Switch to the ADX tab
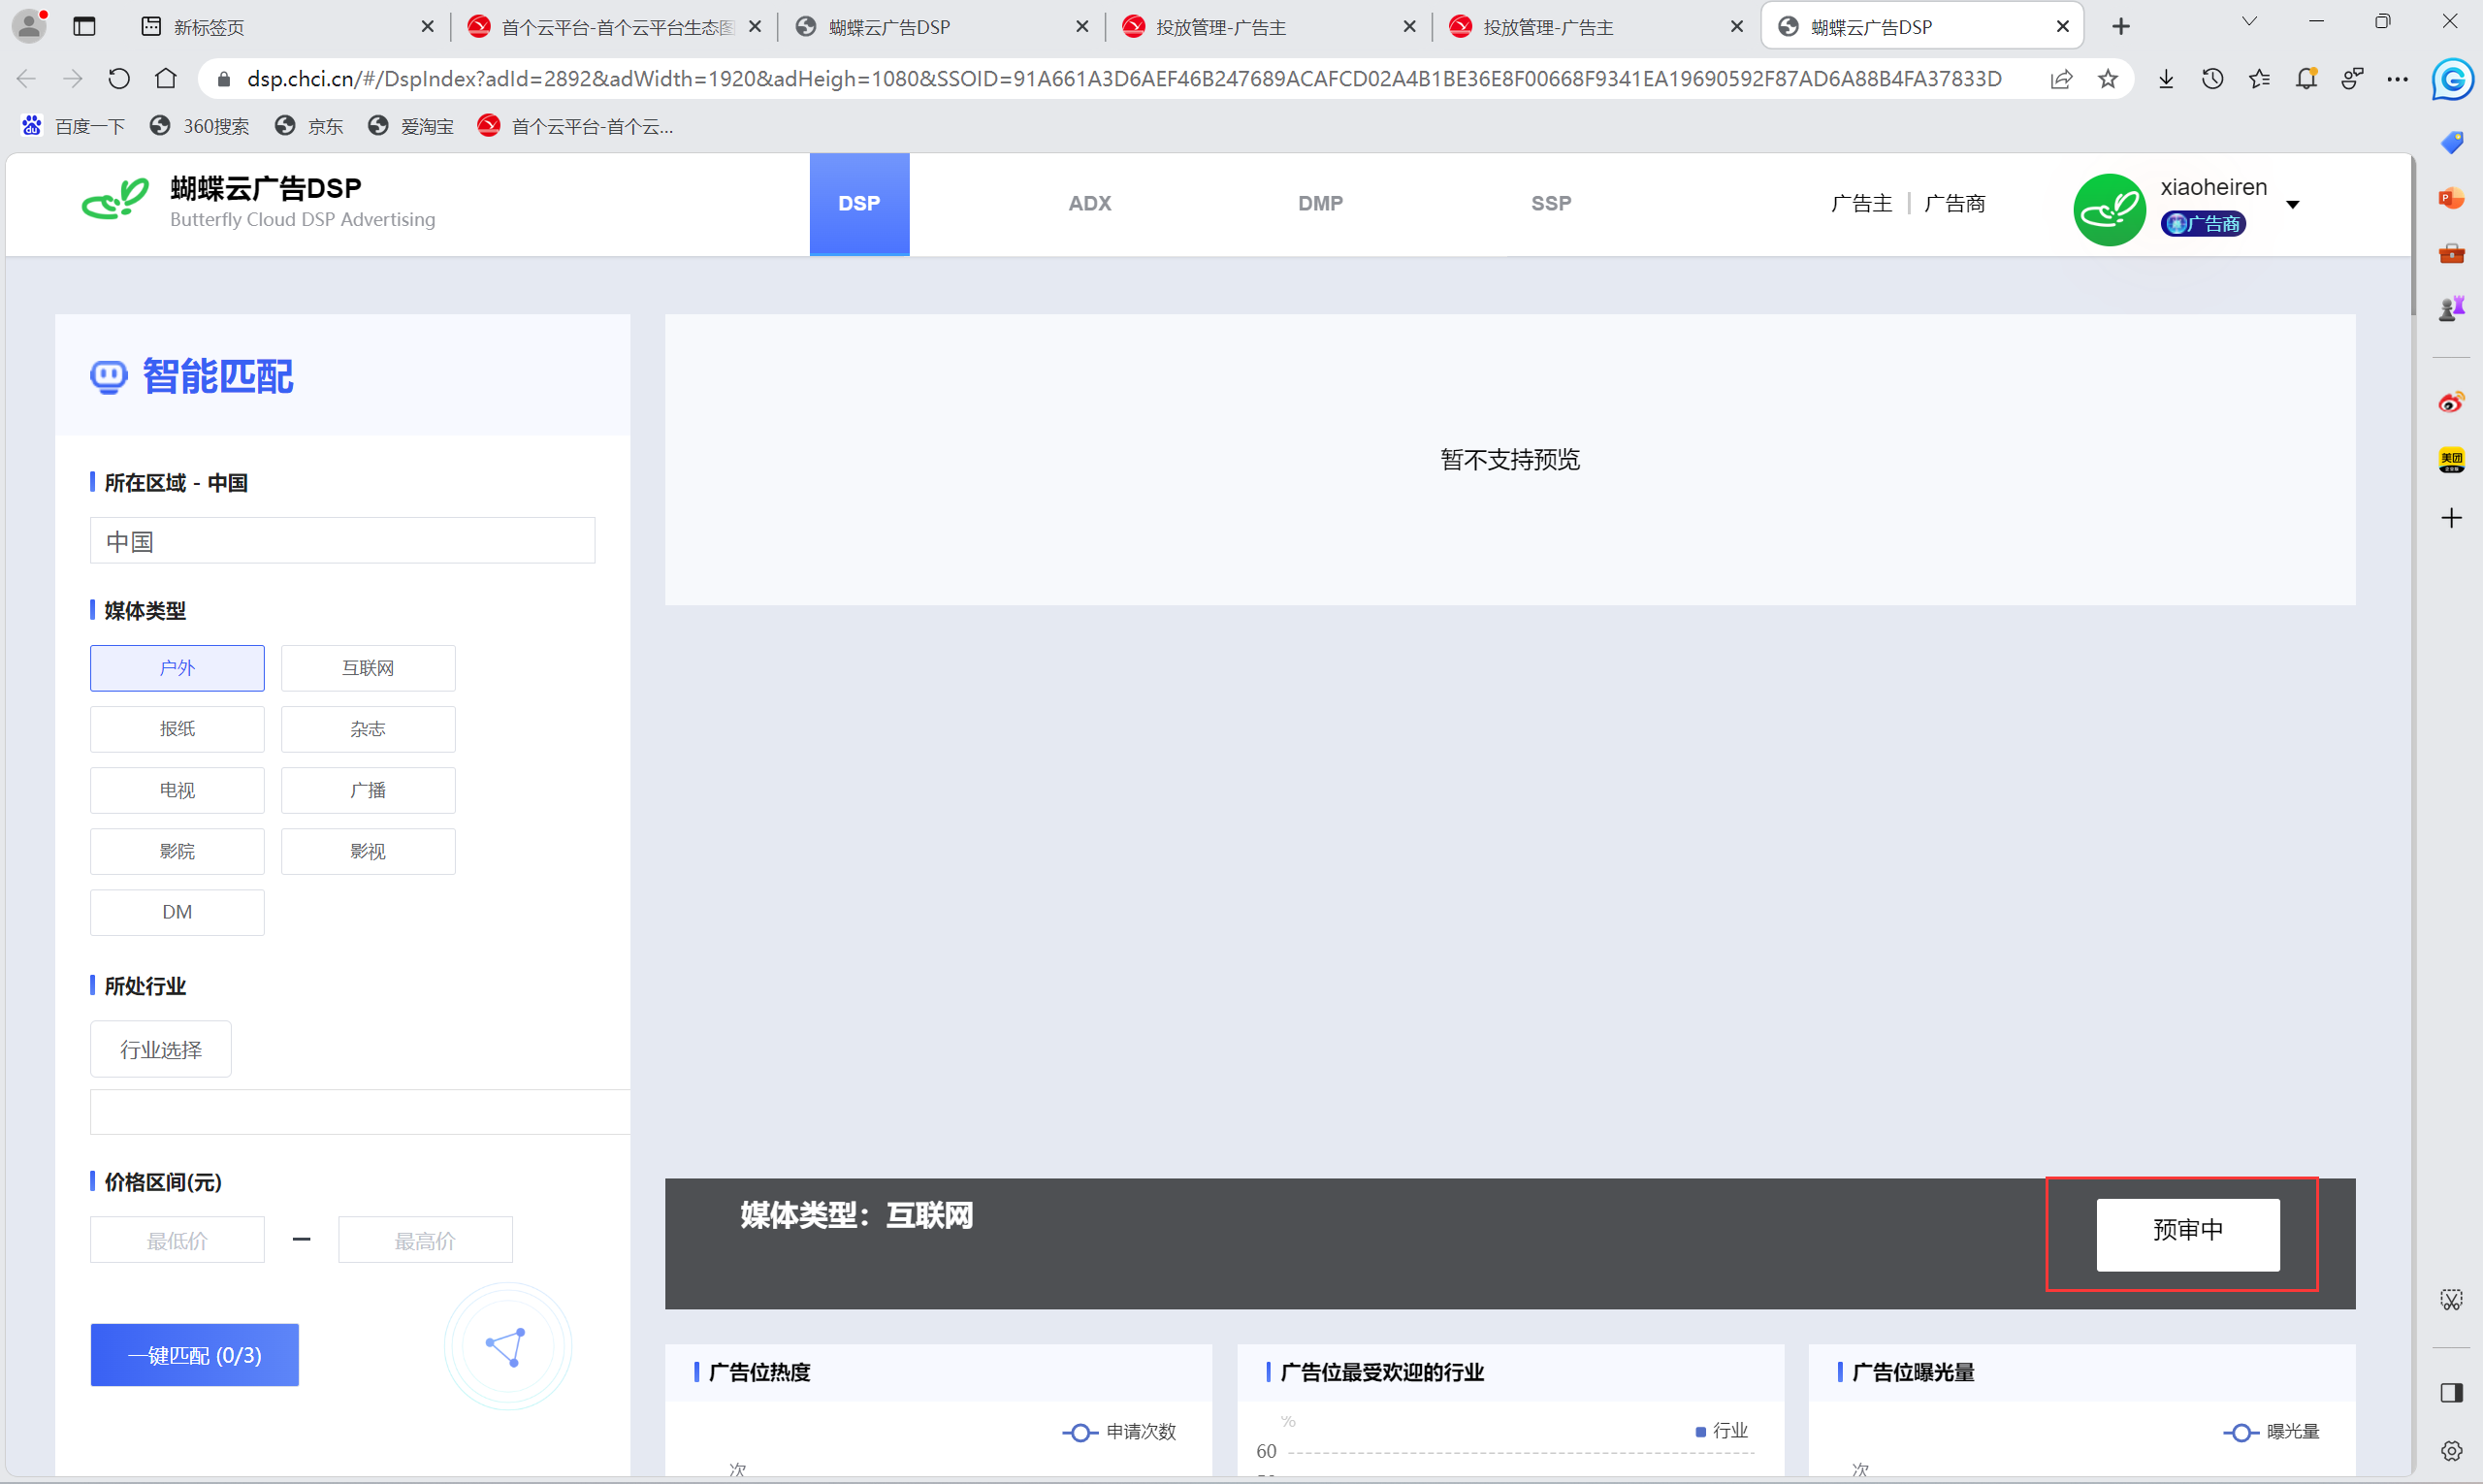Image resolution: width=2483 pixels, height=1484 pixels. pyautogui.click(x=1089, y=203)
